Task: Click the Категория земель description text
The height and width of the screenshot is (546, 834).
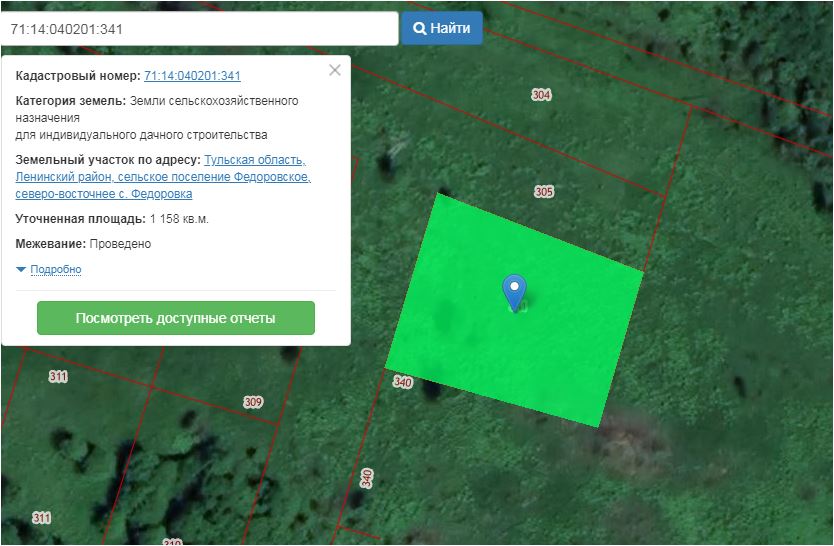Action: tap(157, 117)
